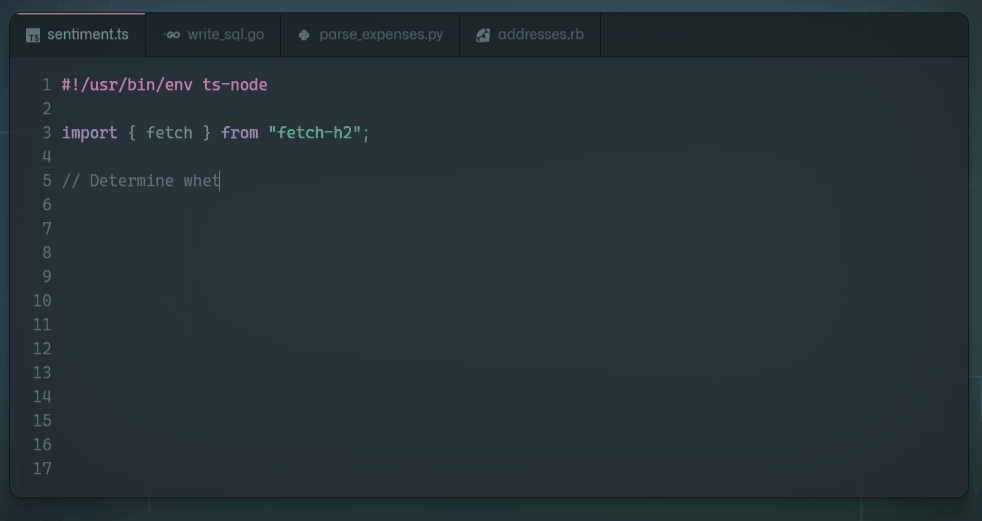Click the fetch identifier inside the braces

click(x=169, y=133)
